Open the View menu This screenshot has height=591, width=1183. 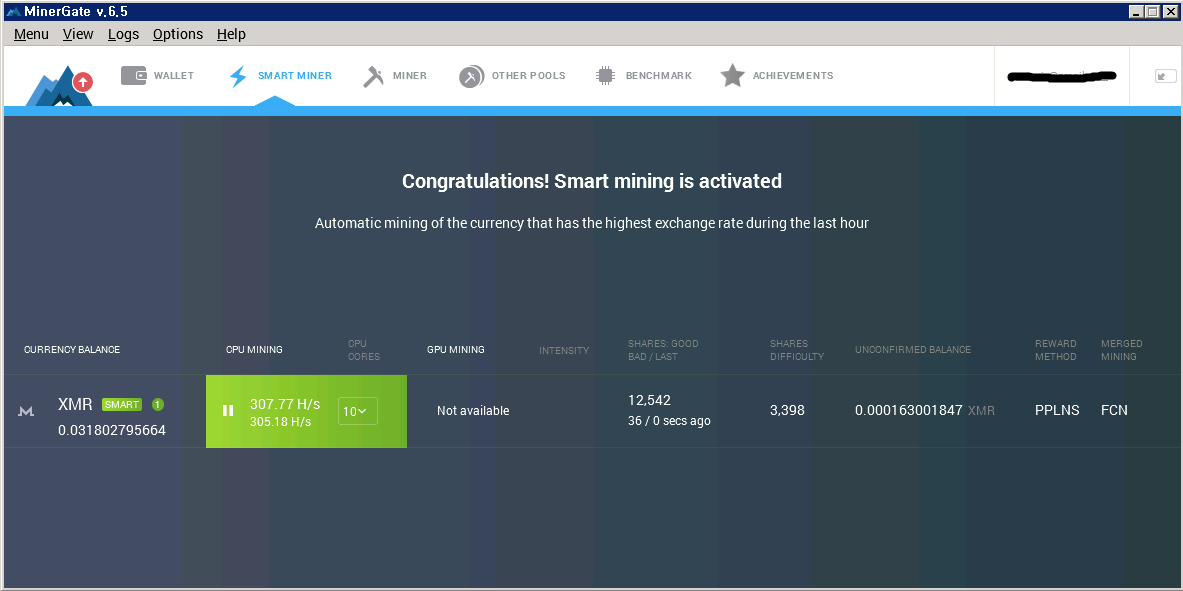tap(78, 34)
